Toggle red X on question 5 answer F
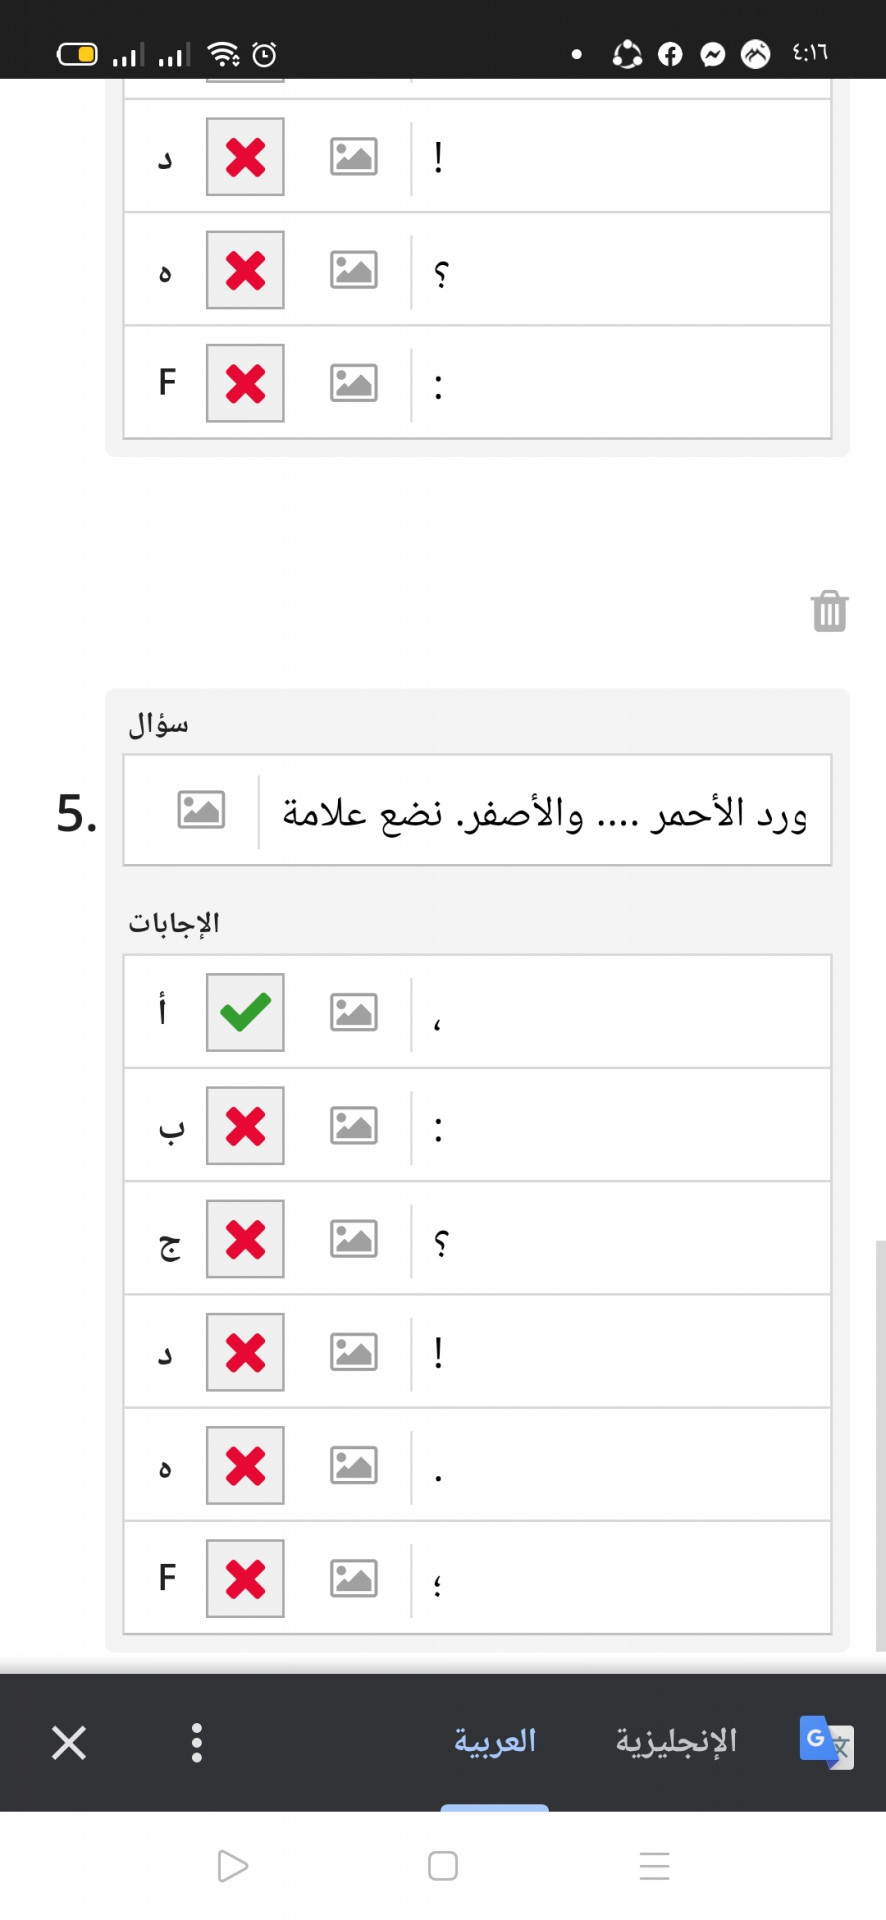This screenshot has width=886, height=1920. (x=245, y=1578)
